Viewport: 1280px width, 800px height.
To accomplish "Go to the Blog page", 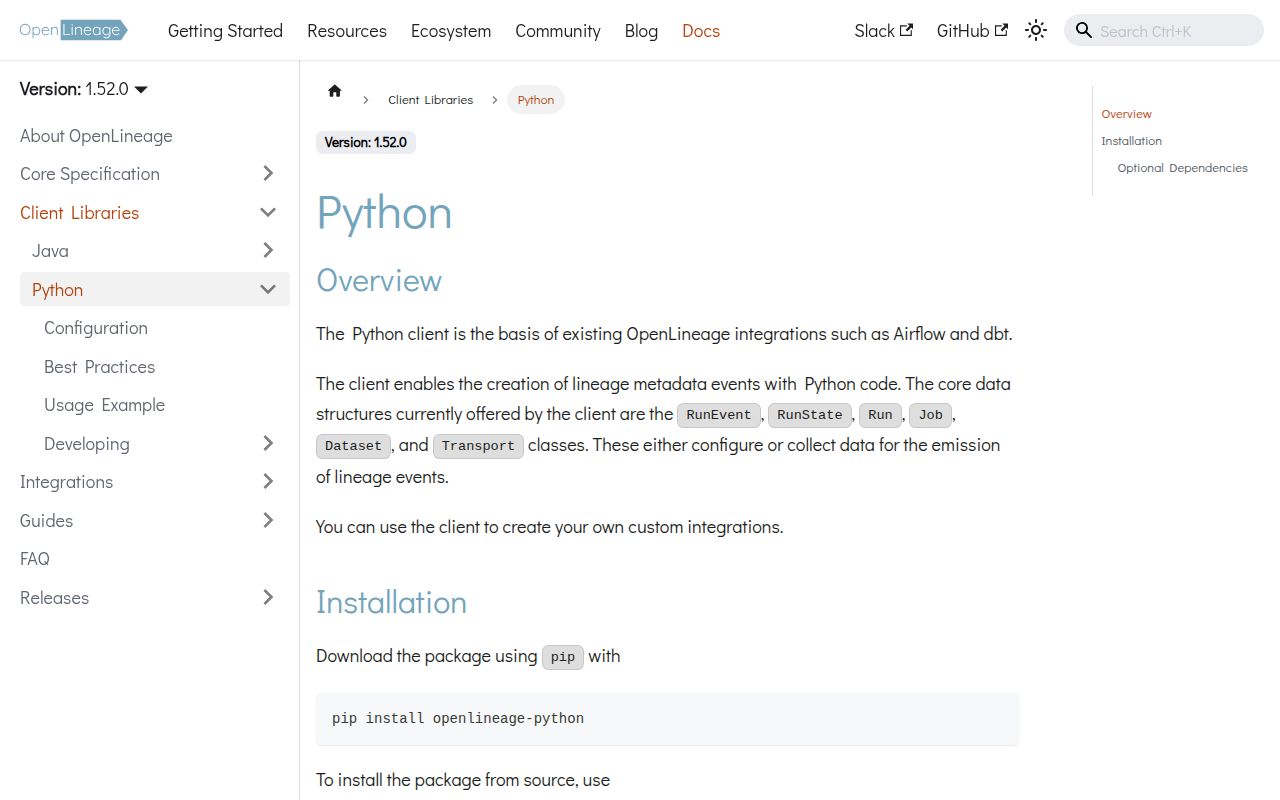I will pyautogui.click(x=641, y=31).
